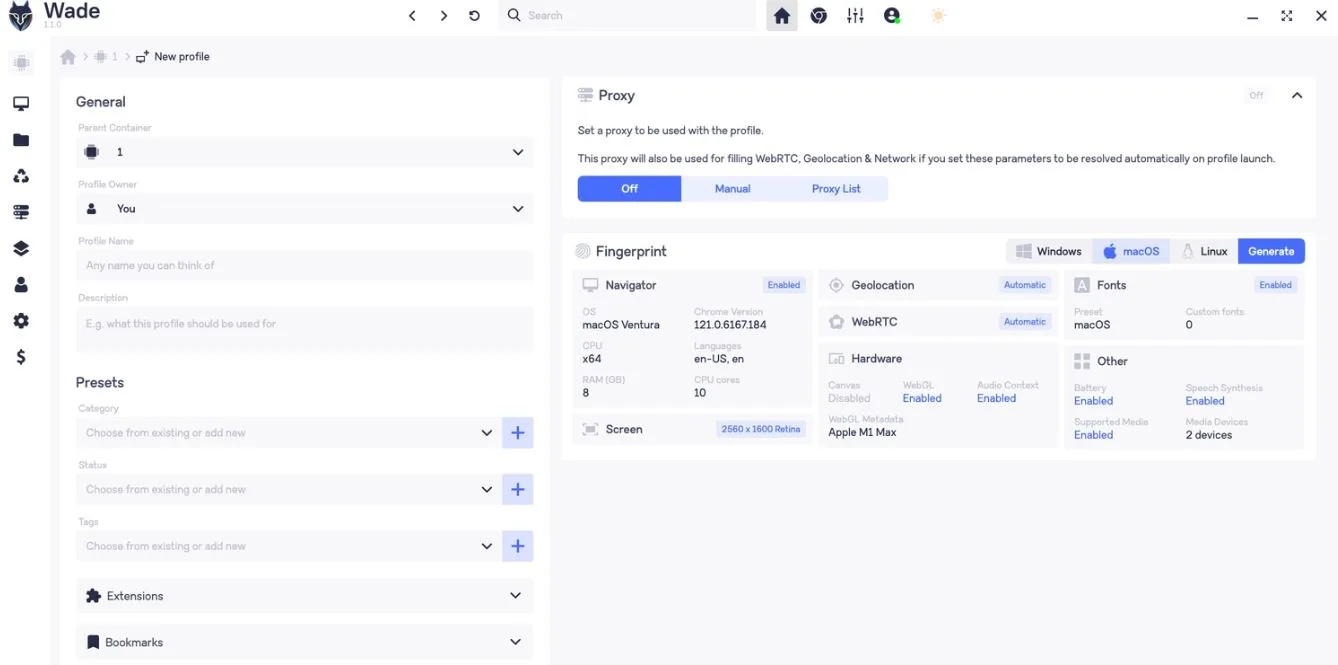Click the Search box in the top bar
This screenshot has height=665, width=1338.
[628, 16]
